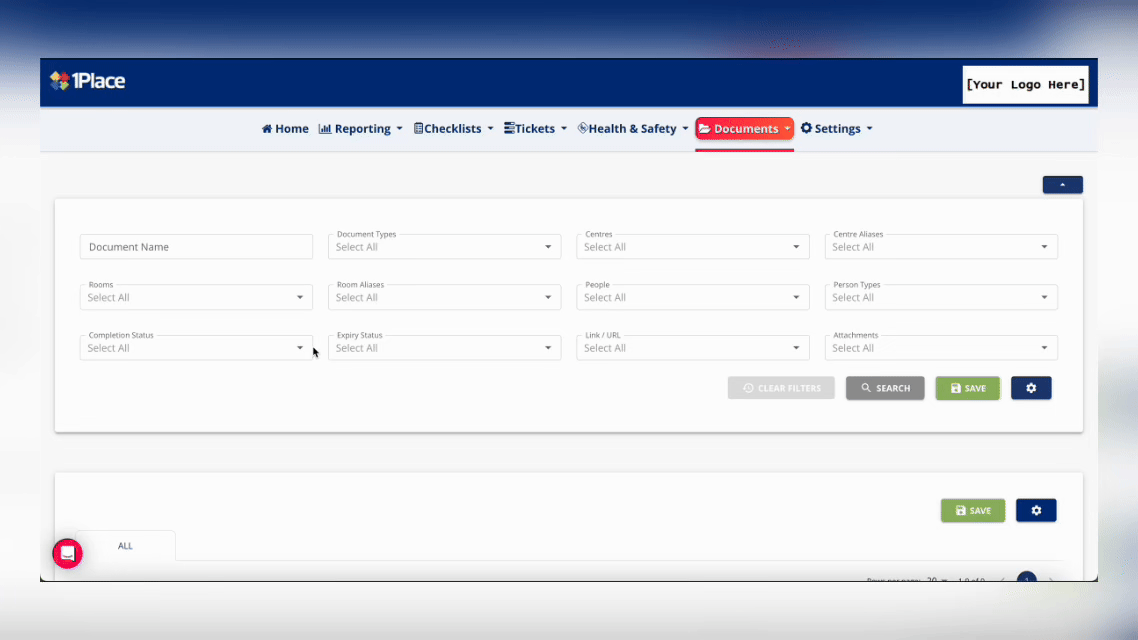Open the Settings menu
This screenshot has width=1138, height=640.
[837, 129]
